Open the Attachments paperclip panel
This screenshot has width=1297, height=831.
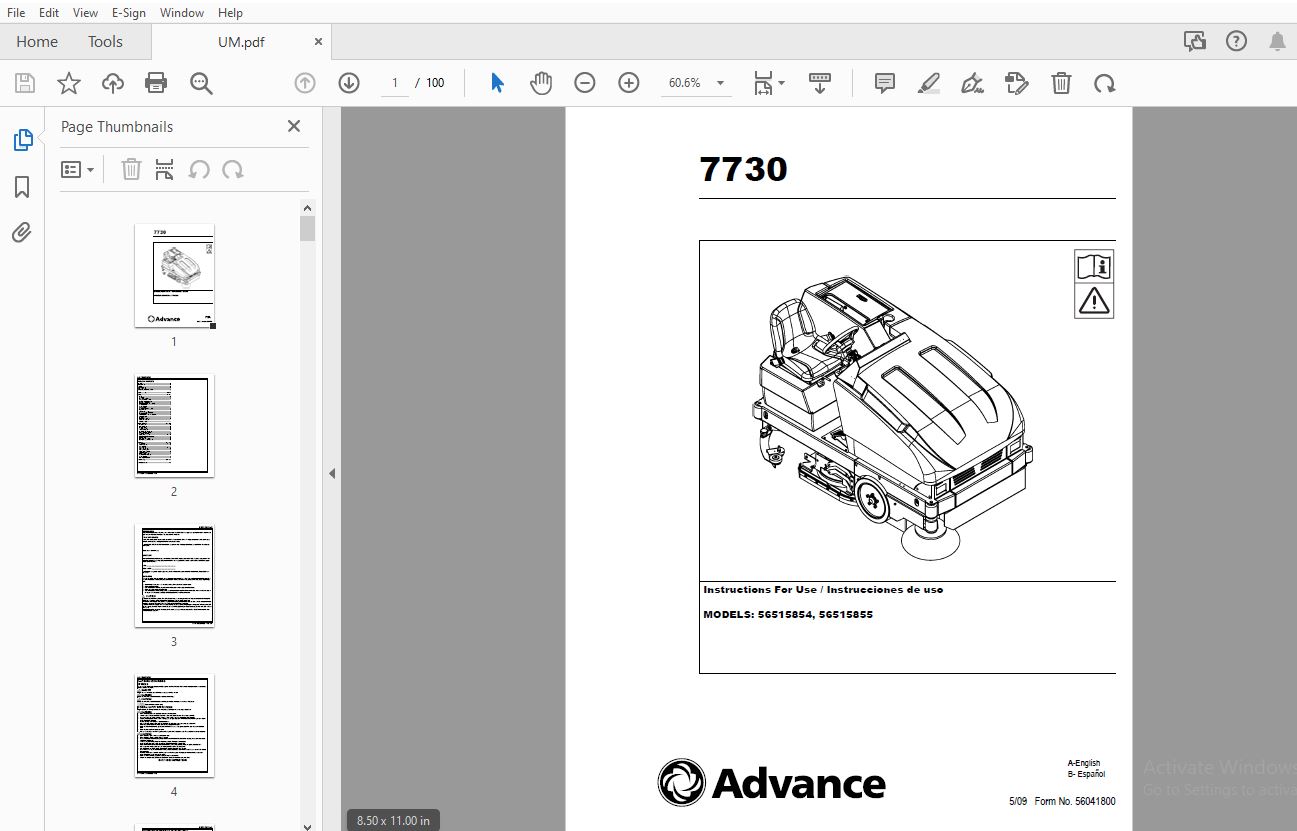pyautogui.click(x=22, y=233)
